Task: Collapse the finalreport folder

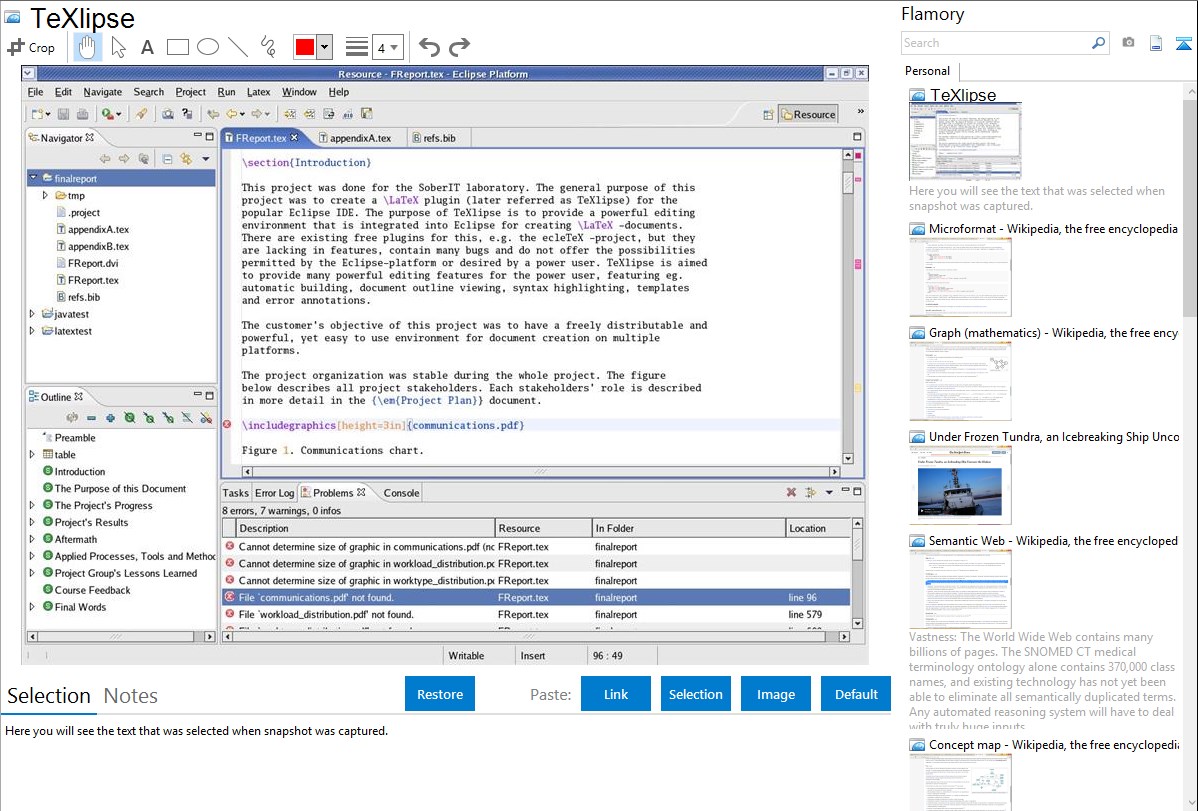Action: 34,178
